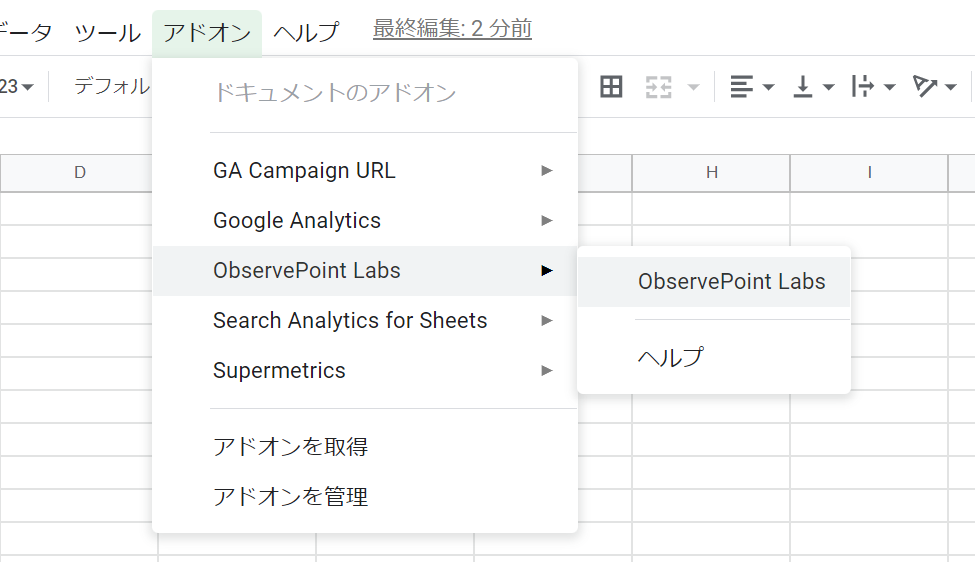Image resolution: width=975 pixels, height=562 pixels.
Task: Select column D header
Action: pyautogui.click(x=76, y=173)
